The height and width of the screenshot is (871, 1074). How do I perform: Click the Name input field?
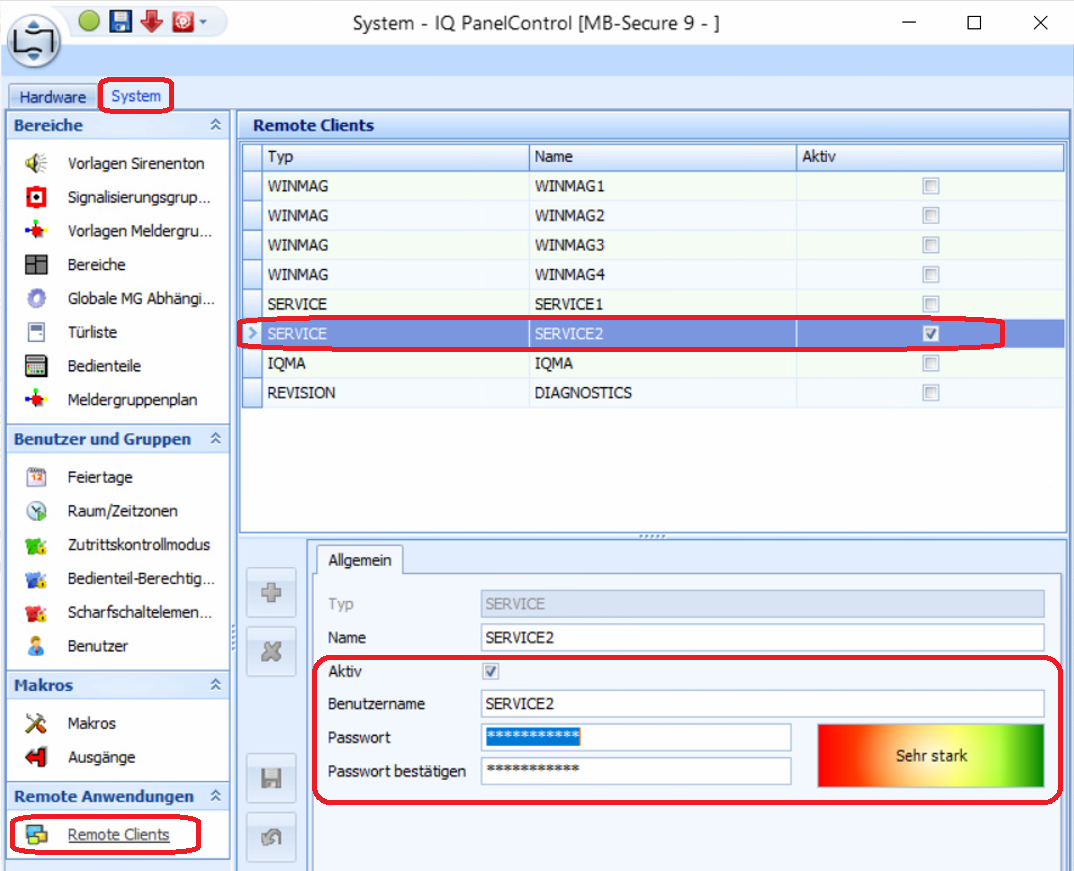[x=762, y=638]
